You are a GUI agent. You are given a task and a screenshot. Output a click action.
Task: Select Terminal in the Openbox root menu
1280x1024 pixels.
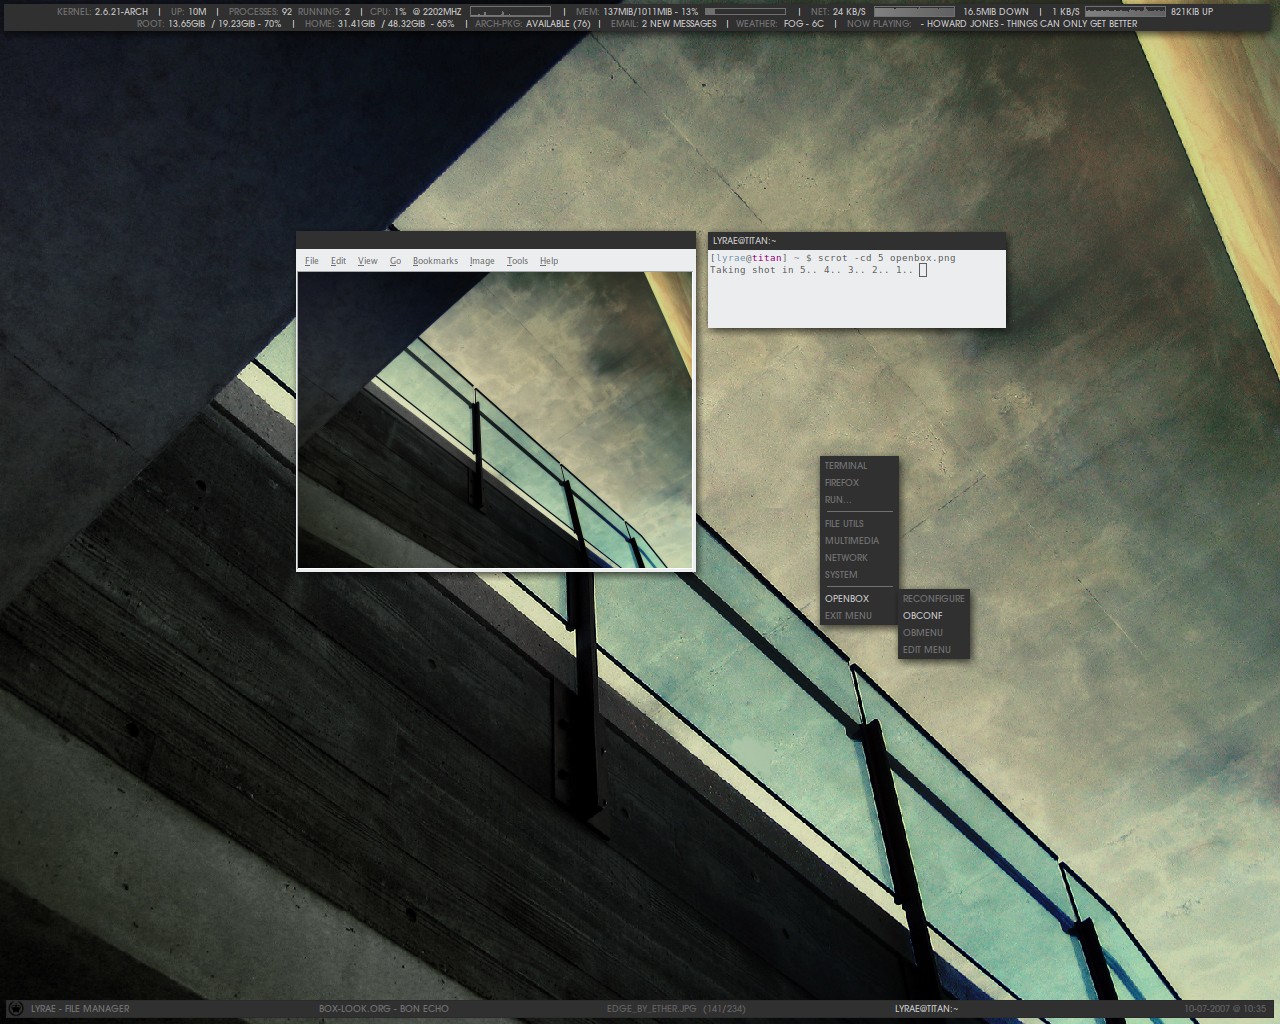click(x=858, y=466)
